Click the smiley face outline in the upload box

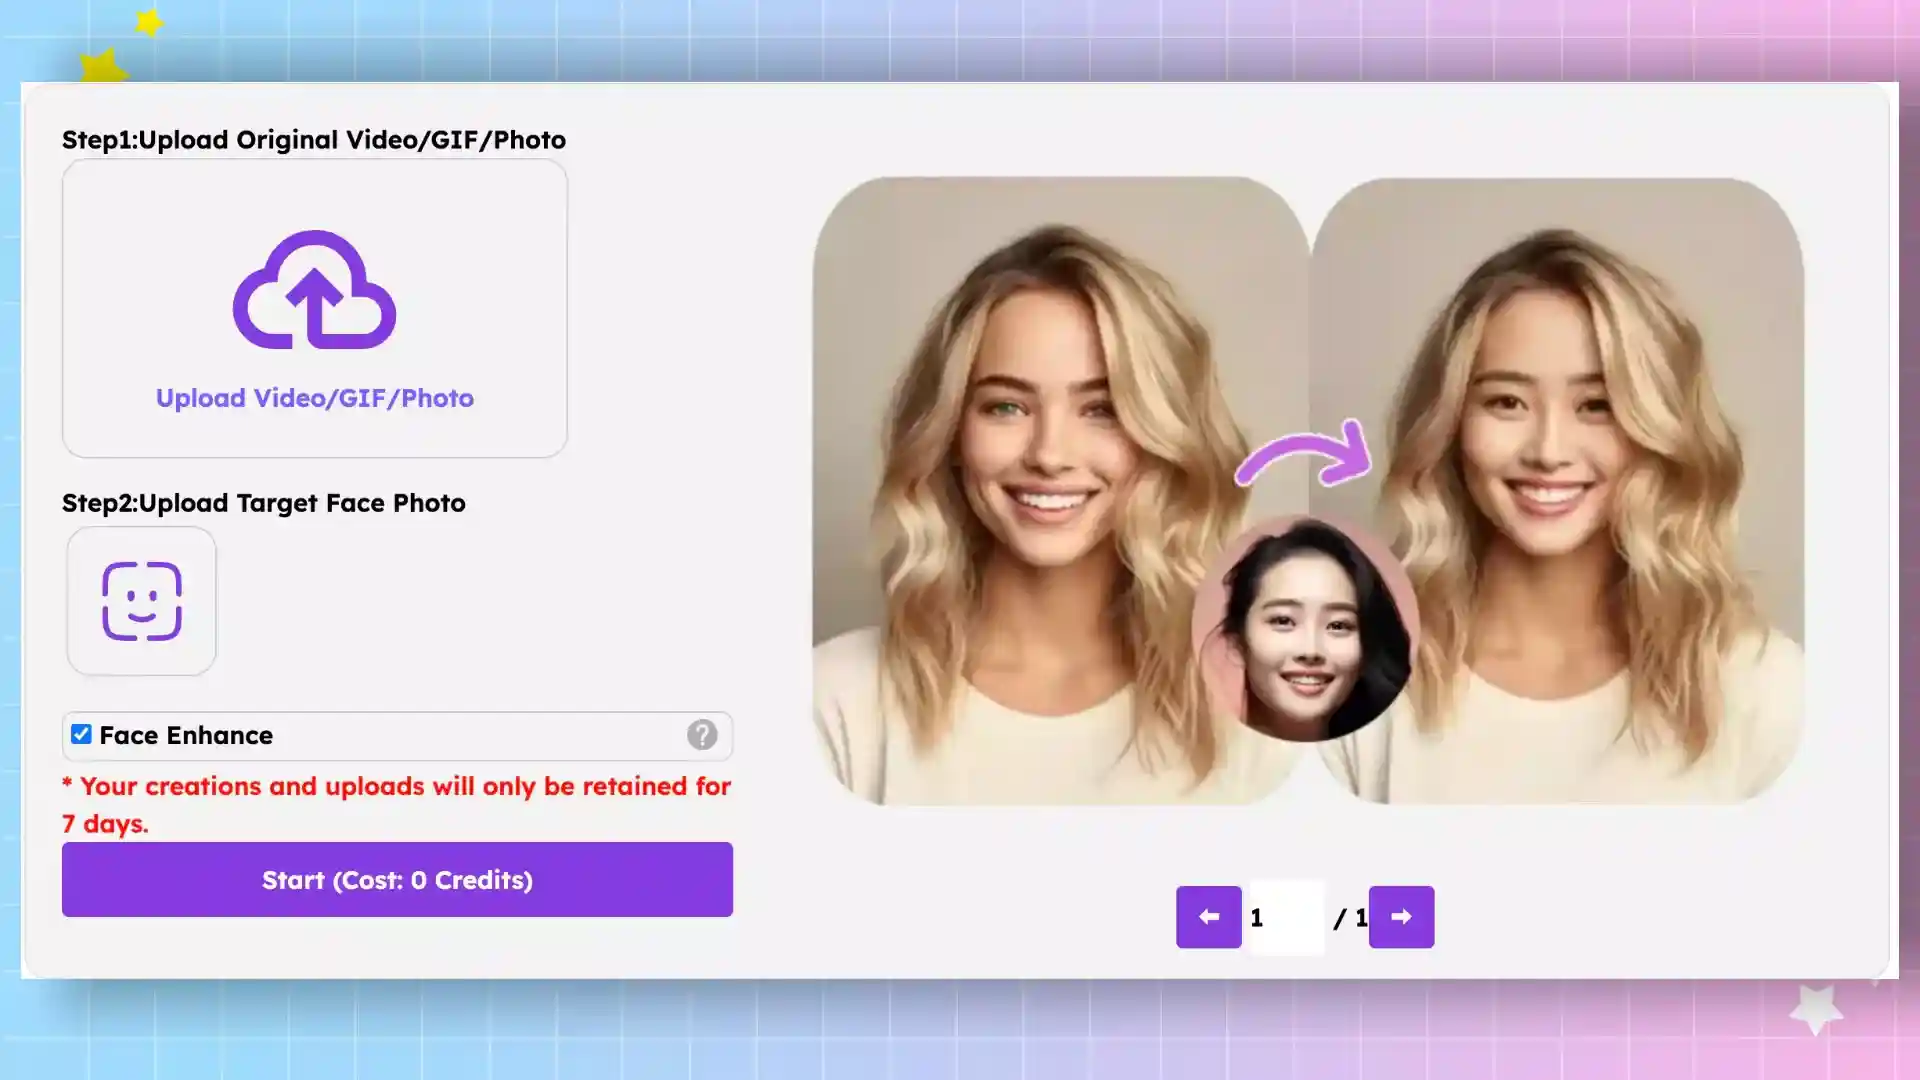click(x=140, y=600)
